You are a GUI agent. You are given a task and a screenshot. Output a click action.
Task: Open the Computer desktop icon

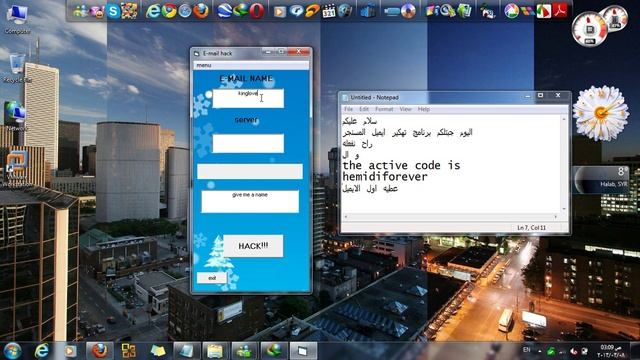[x=18, y=18]
